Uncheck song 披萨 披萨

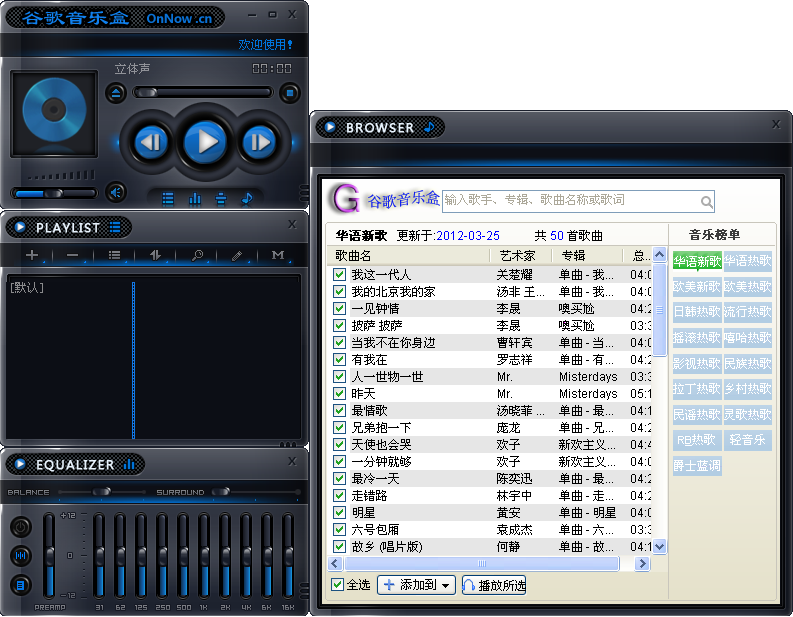(x=339, y=326)
